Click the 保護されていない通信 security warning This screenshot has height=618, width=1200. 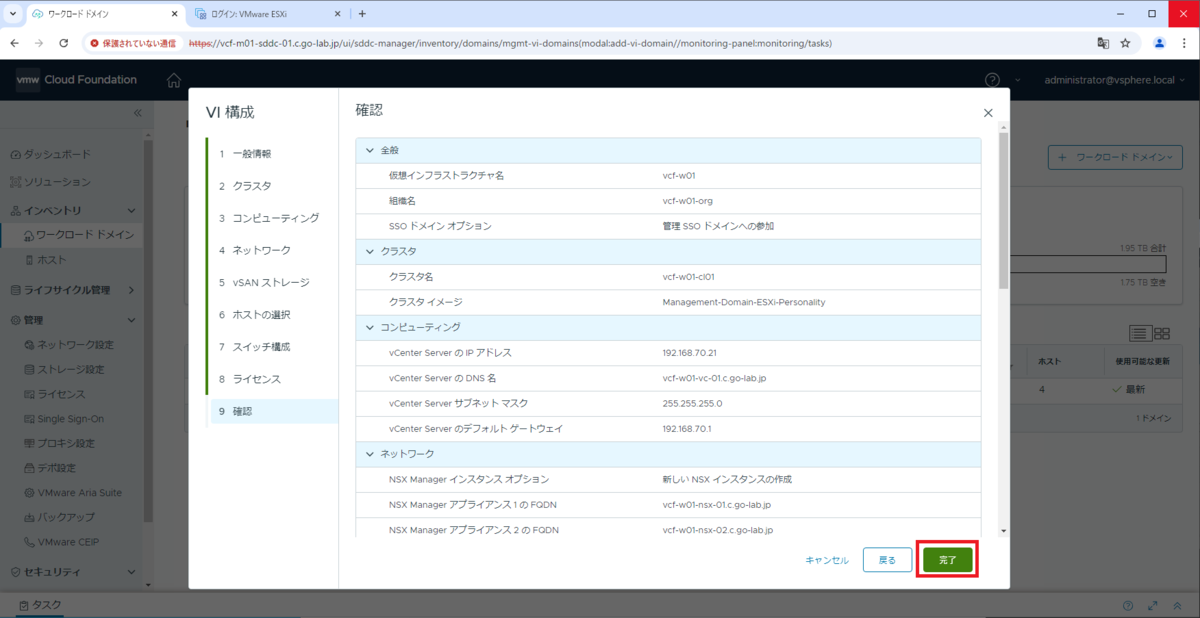coord(133,43)
